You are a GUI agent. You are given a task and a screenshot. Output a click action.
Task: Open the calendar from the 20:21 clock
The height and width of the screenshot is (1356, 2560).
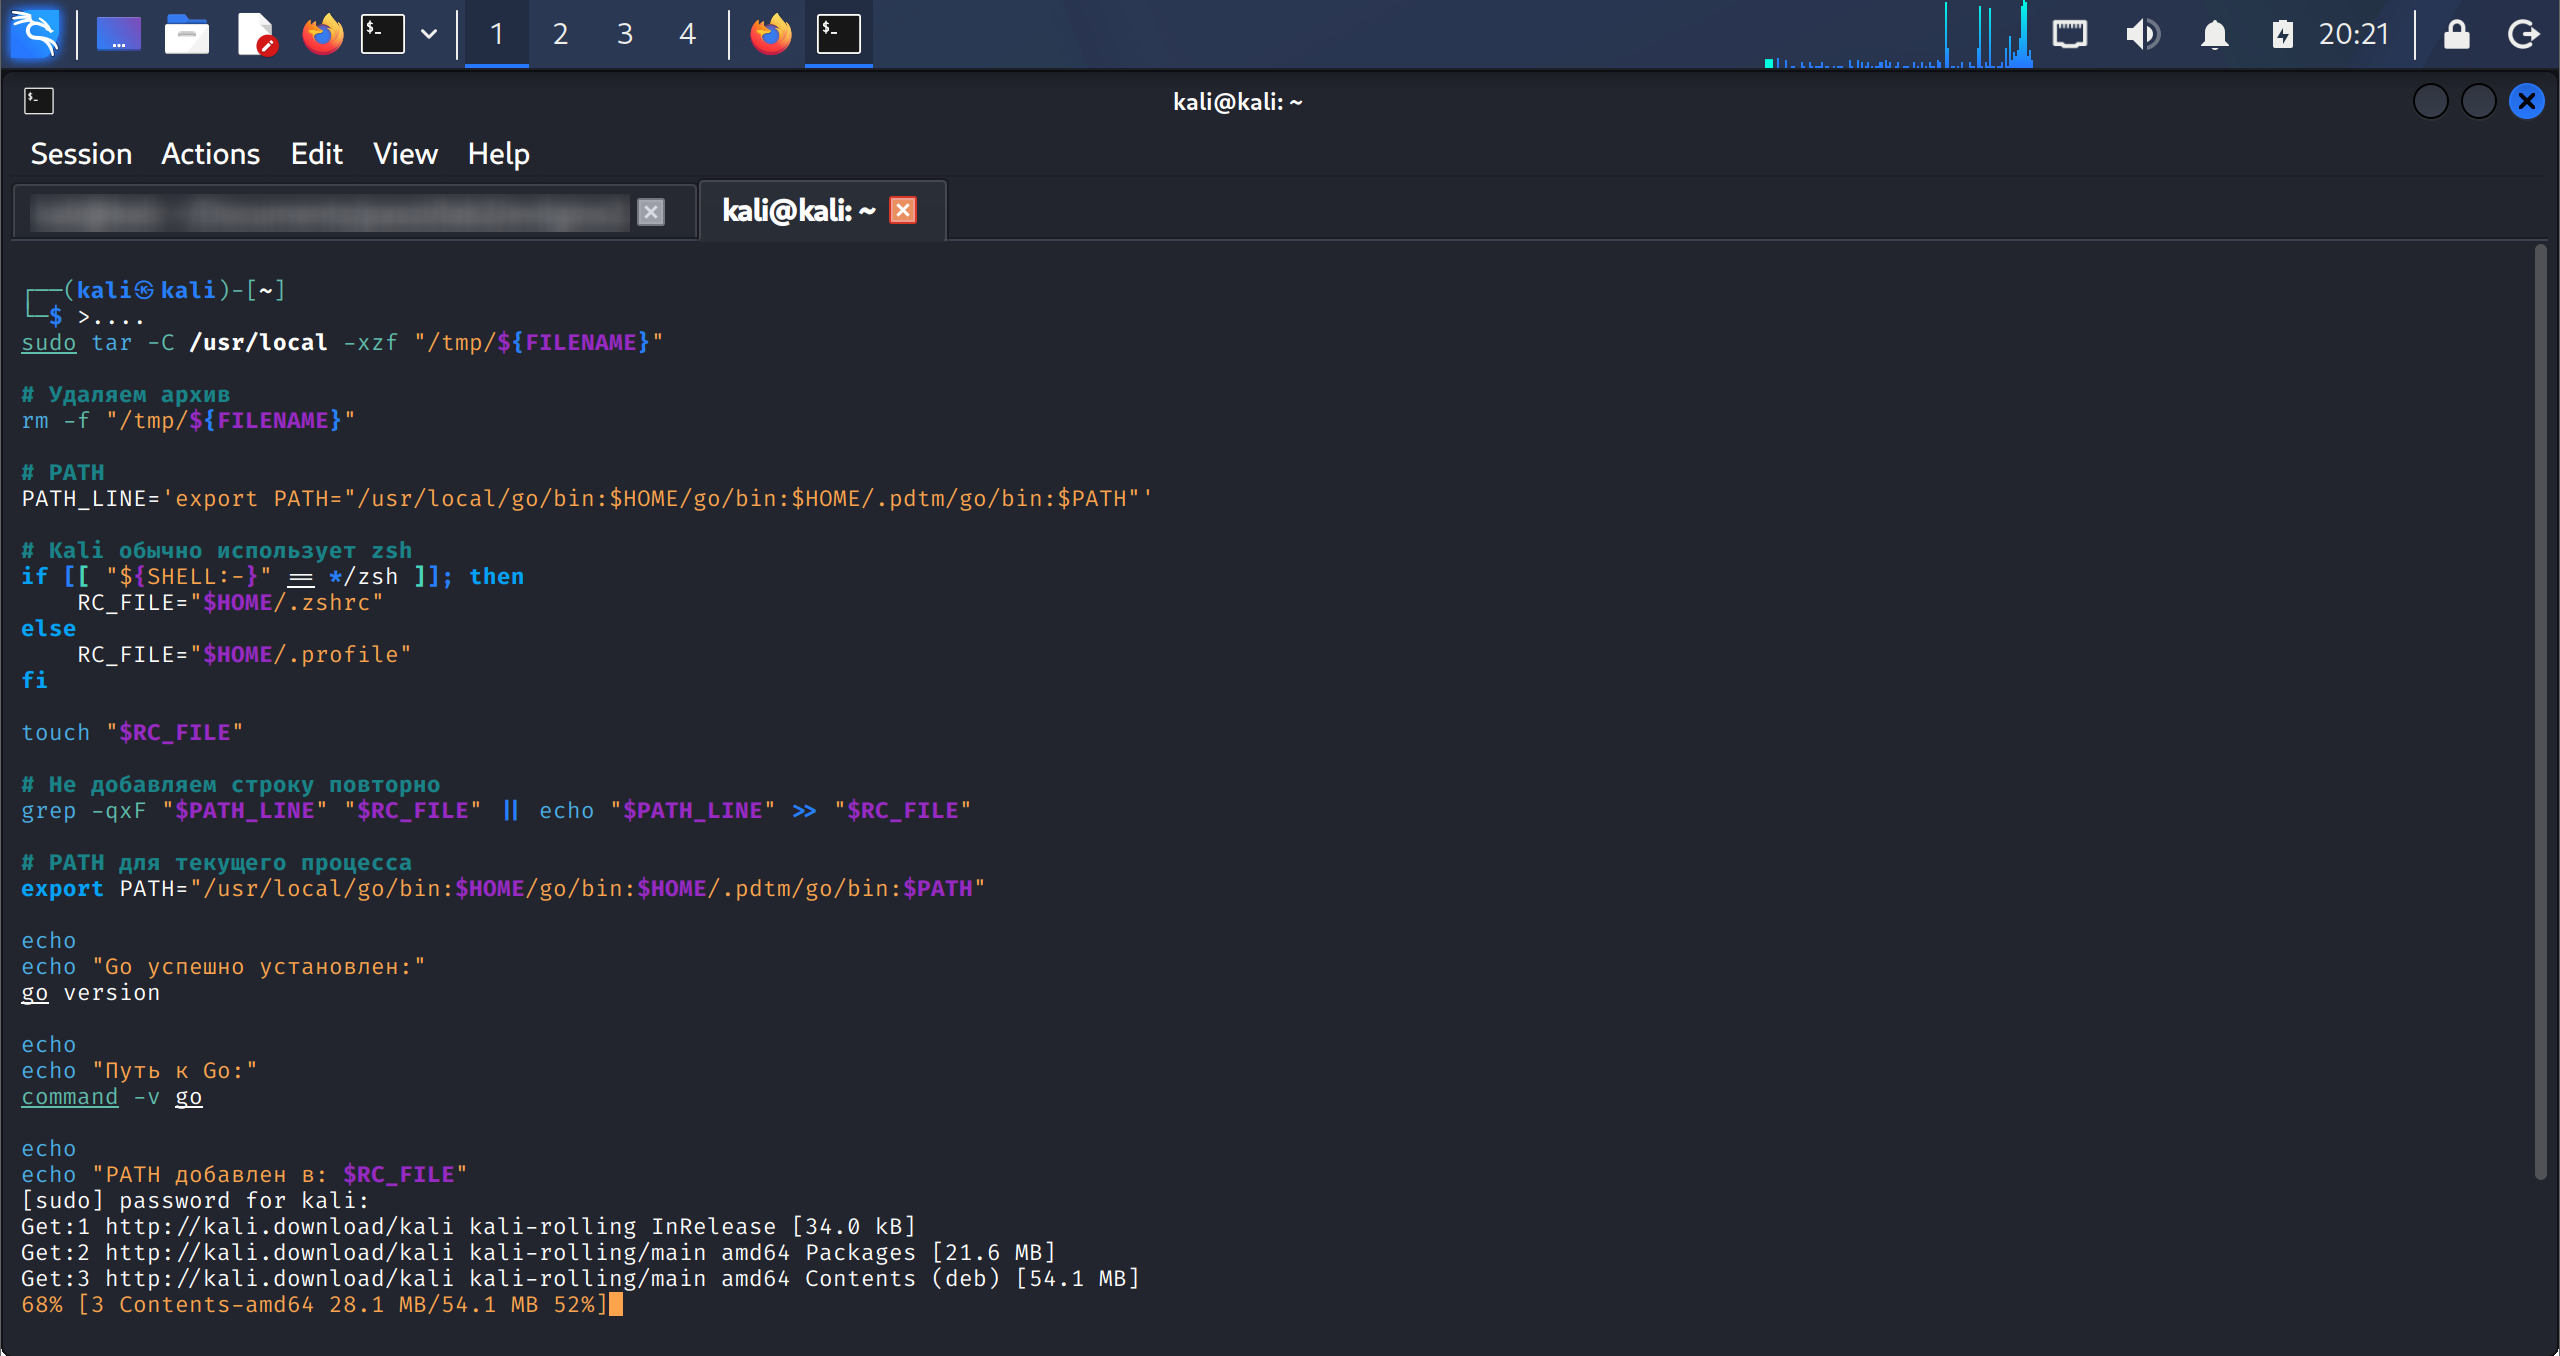2354,34
